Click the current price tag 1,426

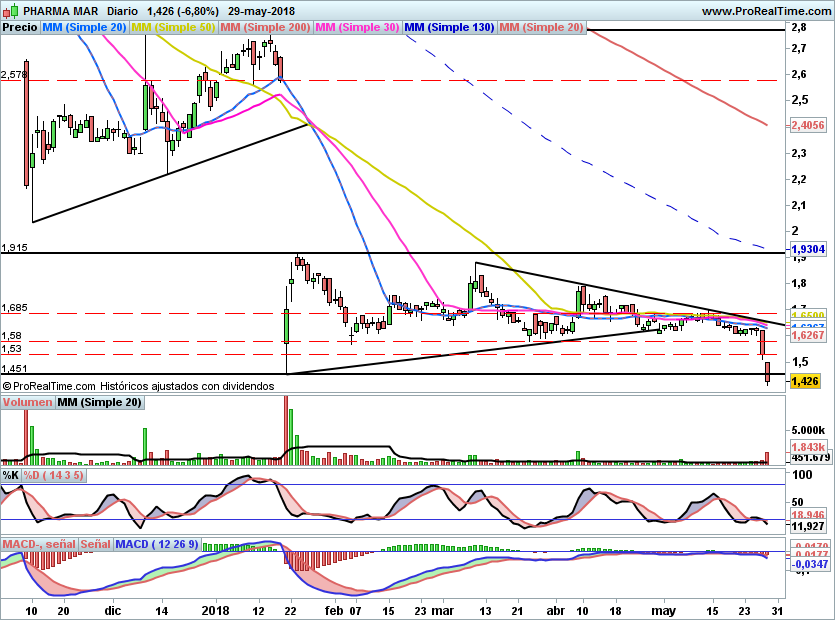click(805, 381)
